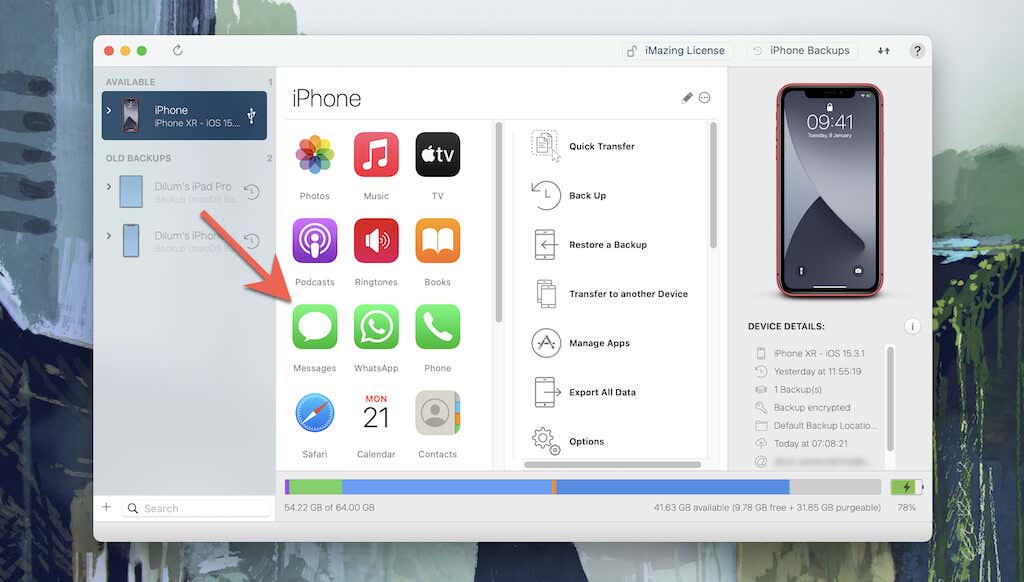
Task: Click '54.22 GB of 64.00 GB' storage text
Action: 330,508
